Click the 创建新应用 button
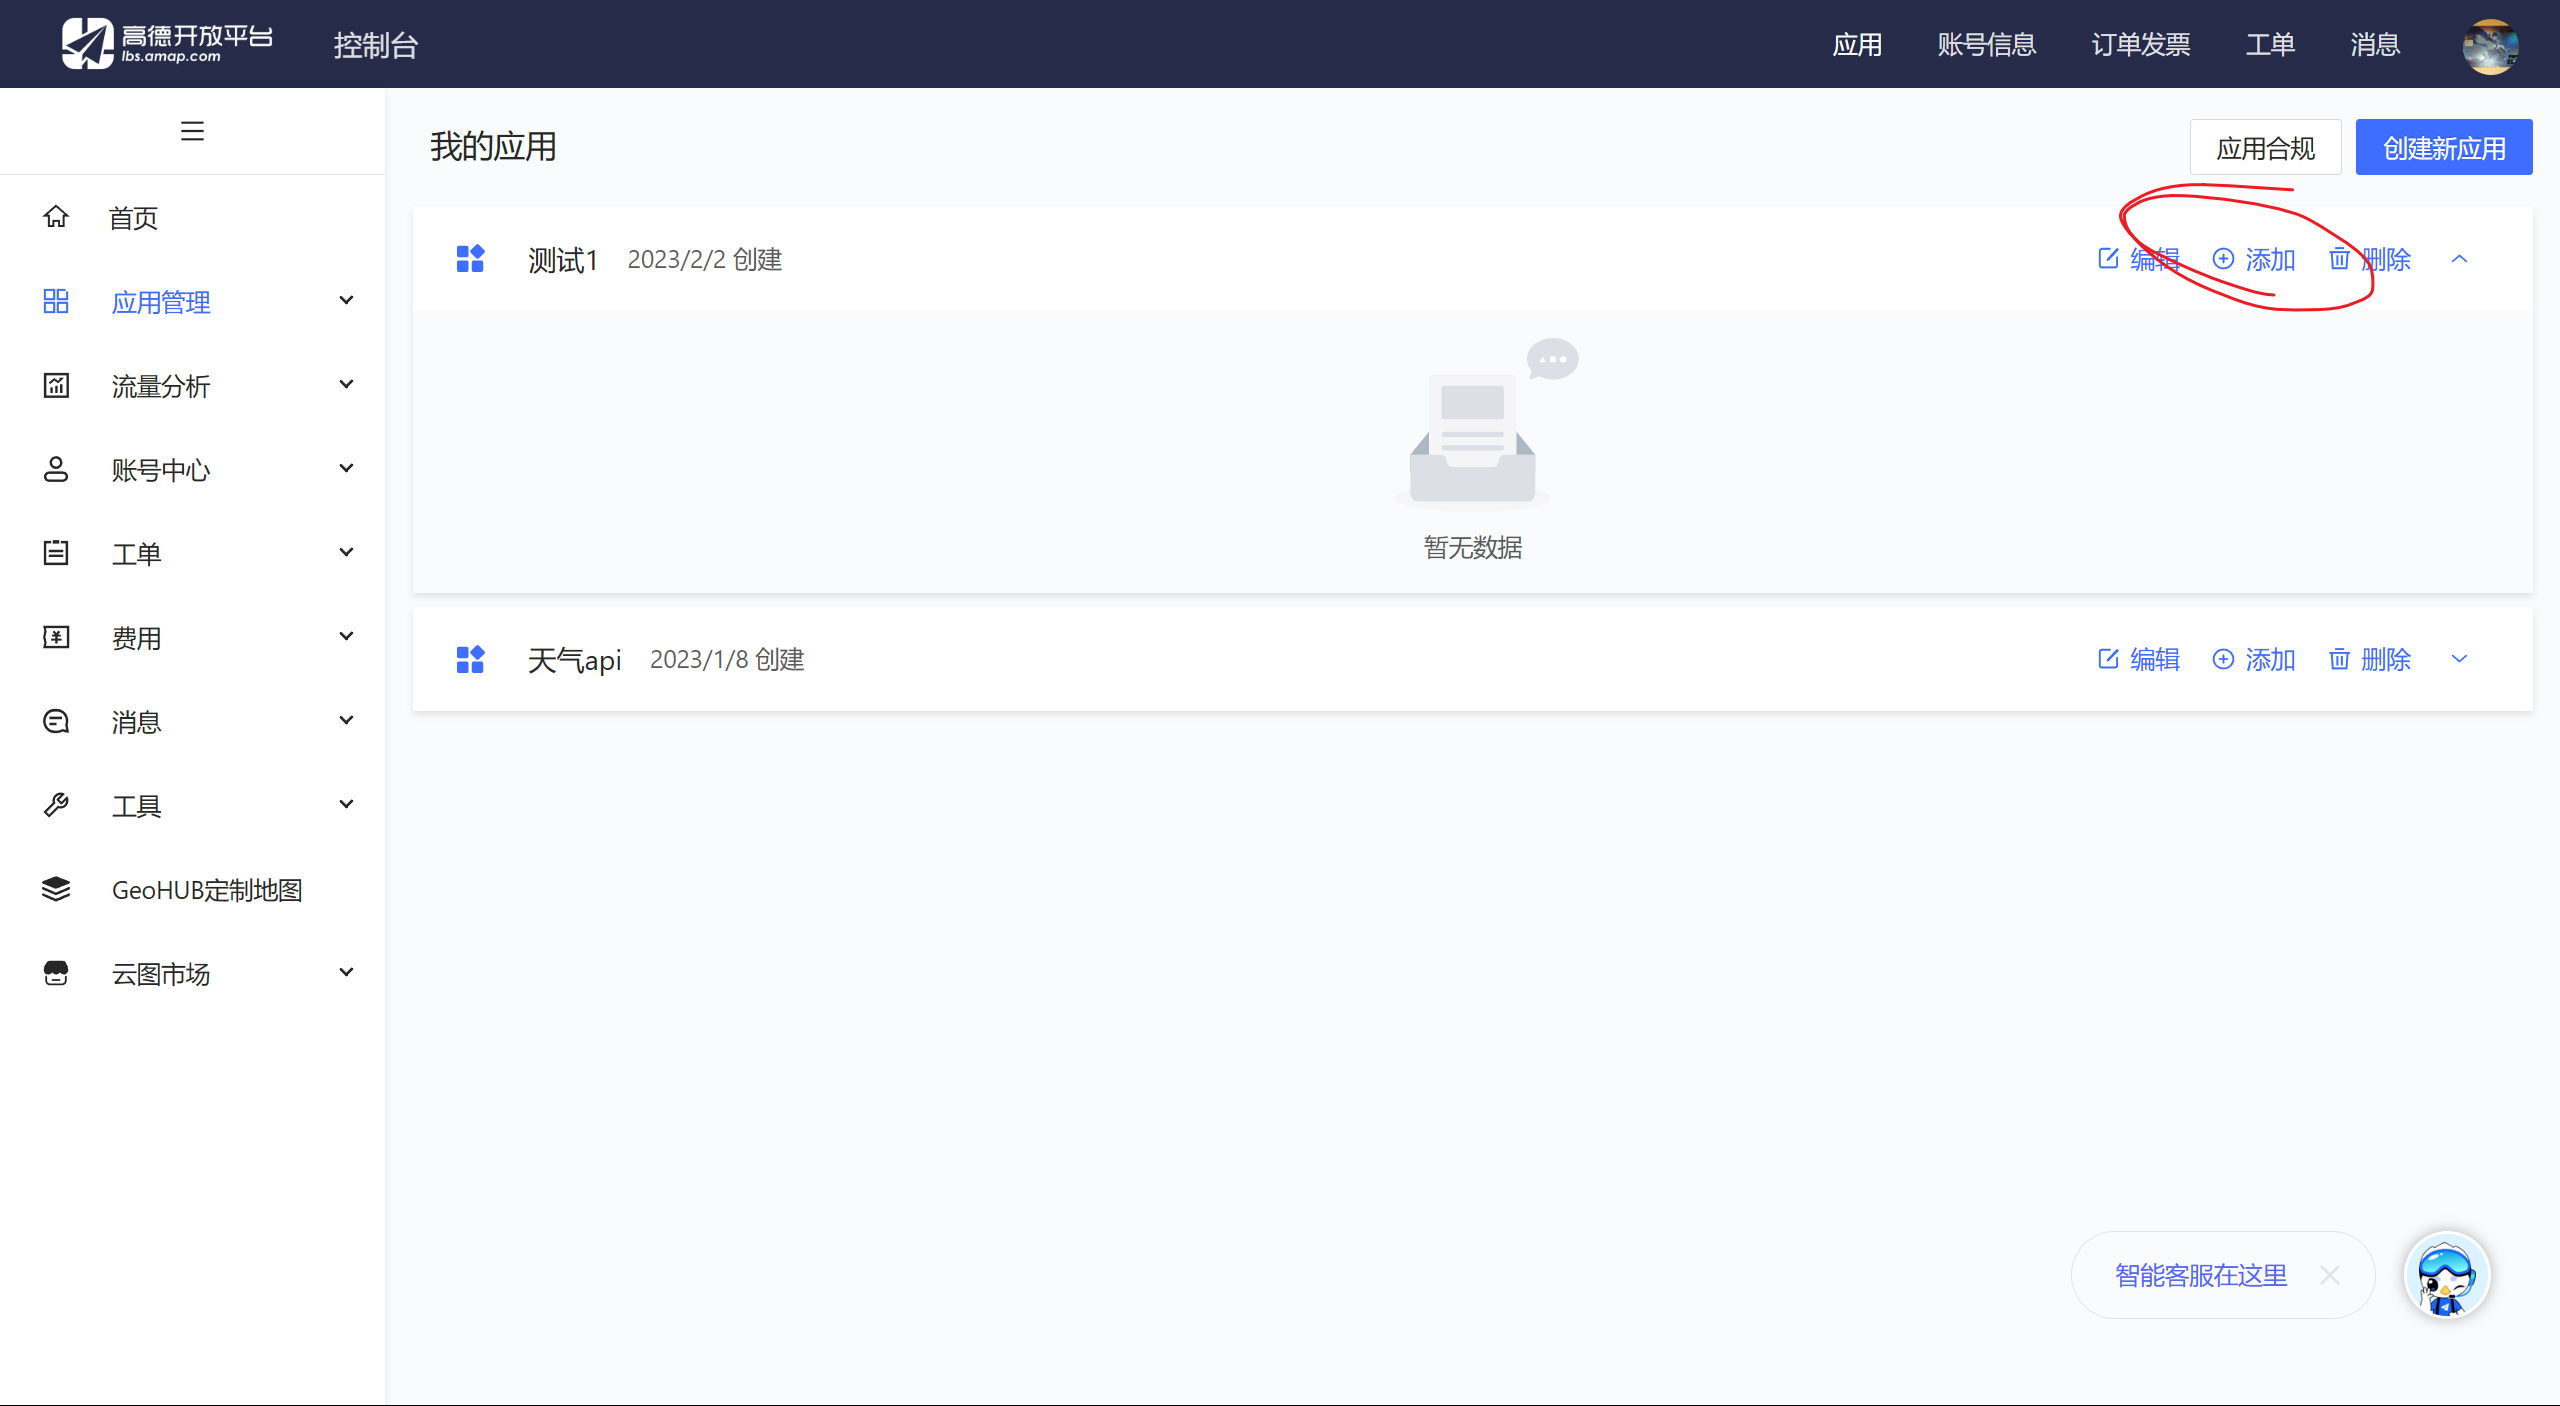Image resolution: width=2560 pixels, height=1406 pixels. 2443,148
